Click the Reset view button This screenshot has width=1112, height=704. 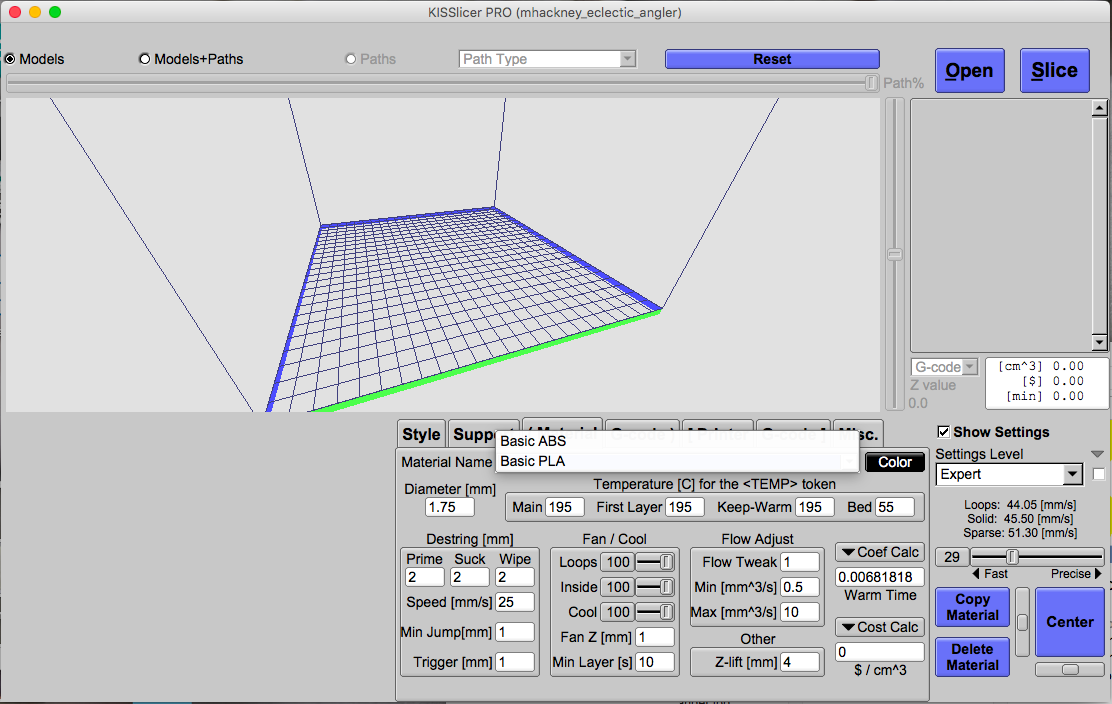click(772, 59)
